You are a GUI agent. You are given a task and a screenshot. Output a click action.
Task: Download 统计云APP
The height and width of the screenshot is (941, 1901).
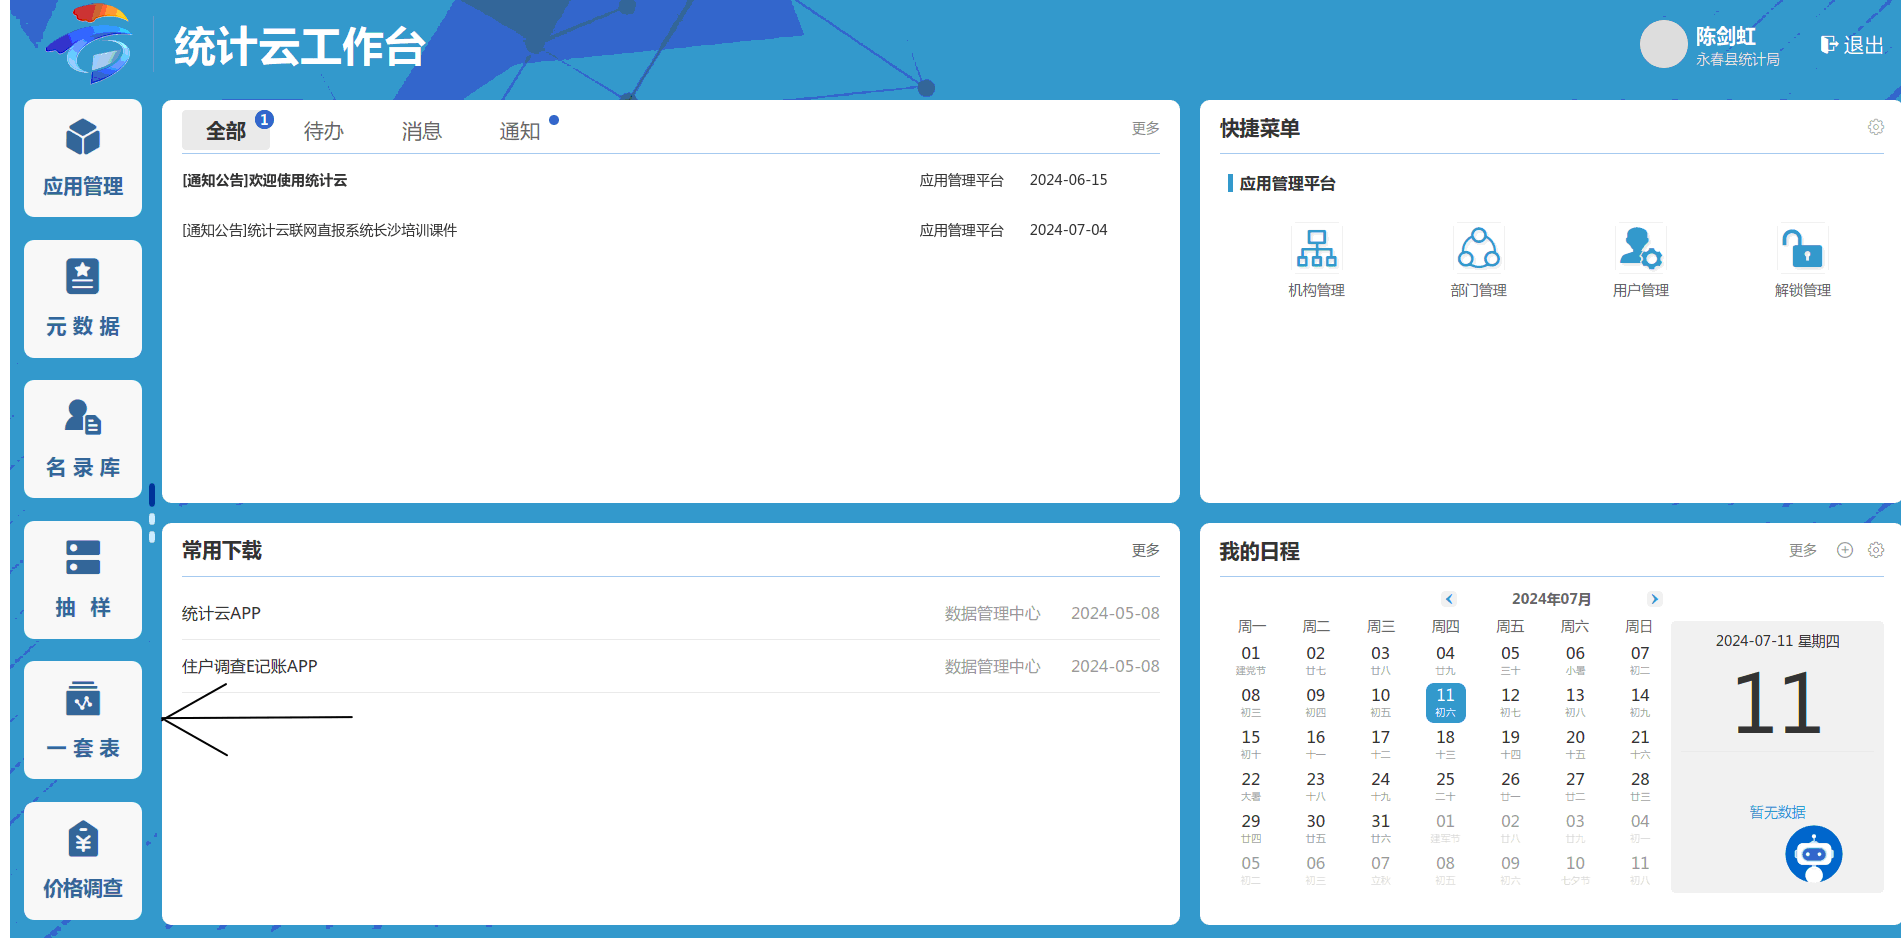(x=221, y=613)
